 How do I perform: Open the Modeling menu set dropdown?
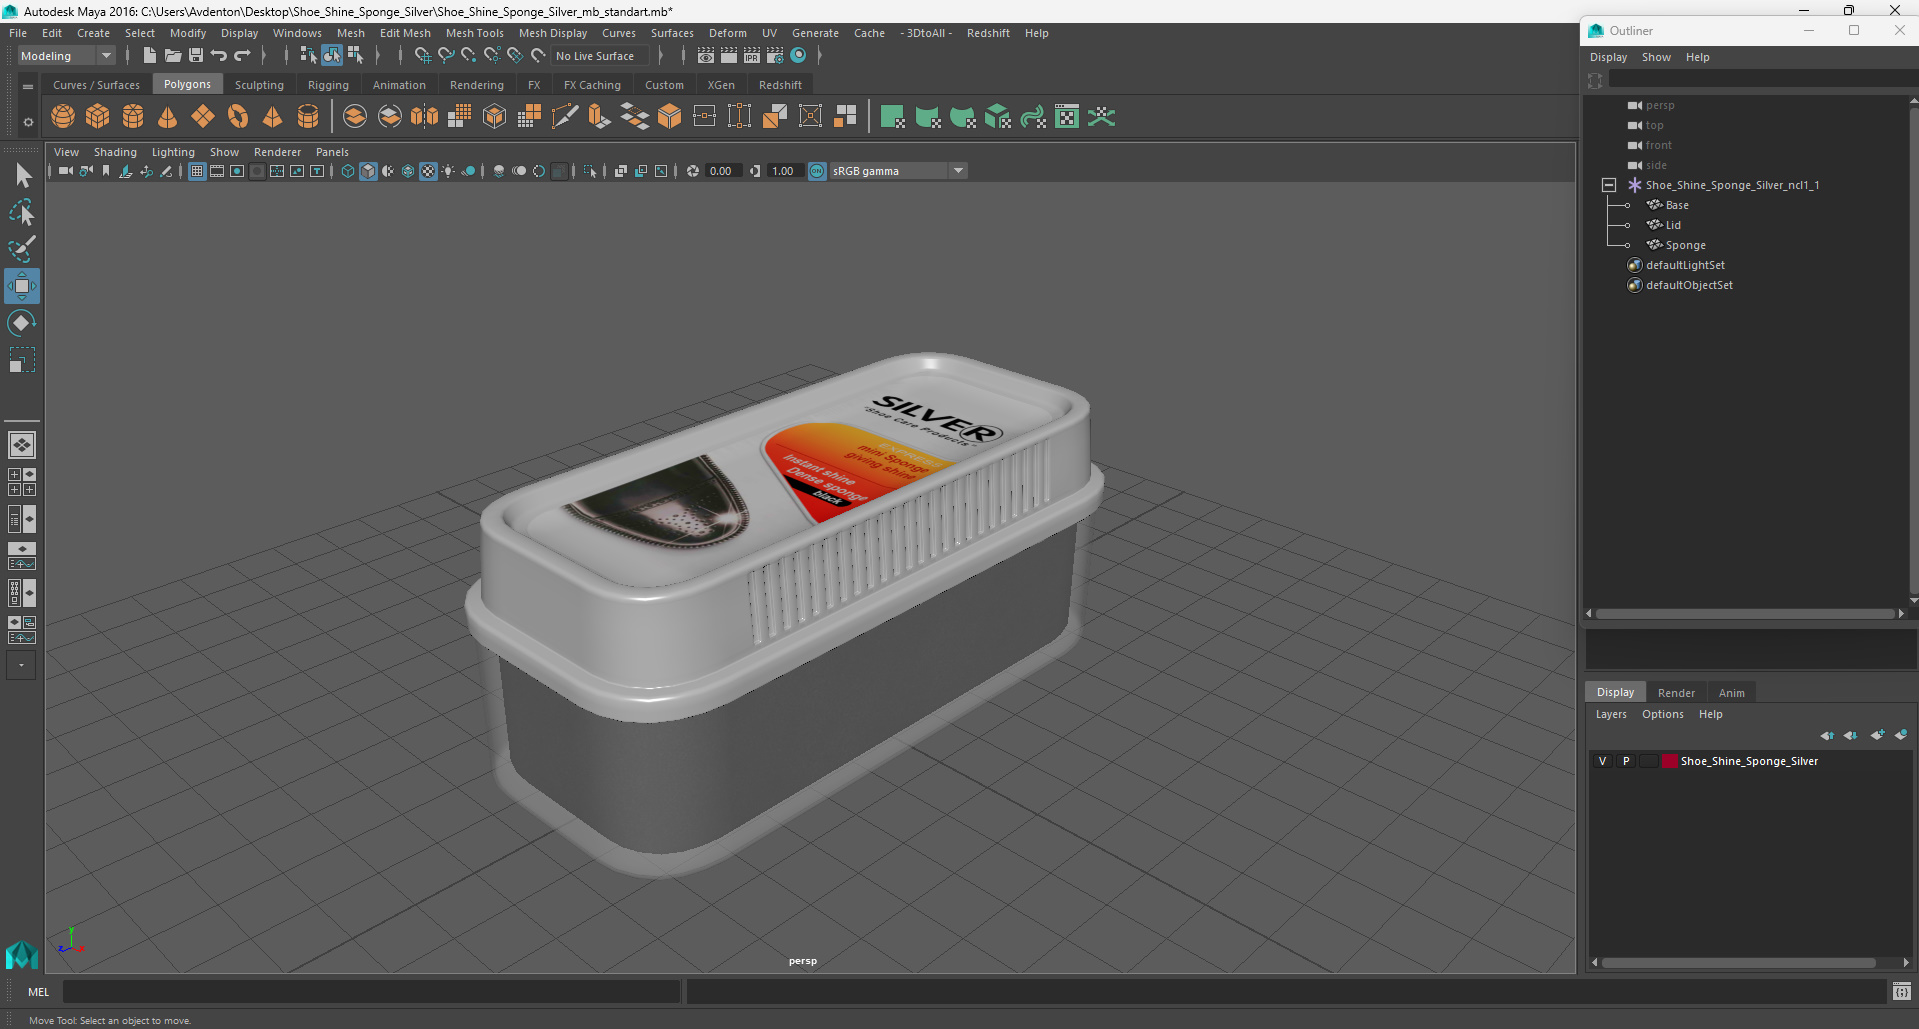66,56
